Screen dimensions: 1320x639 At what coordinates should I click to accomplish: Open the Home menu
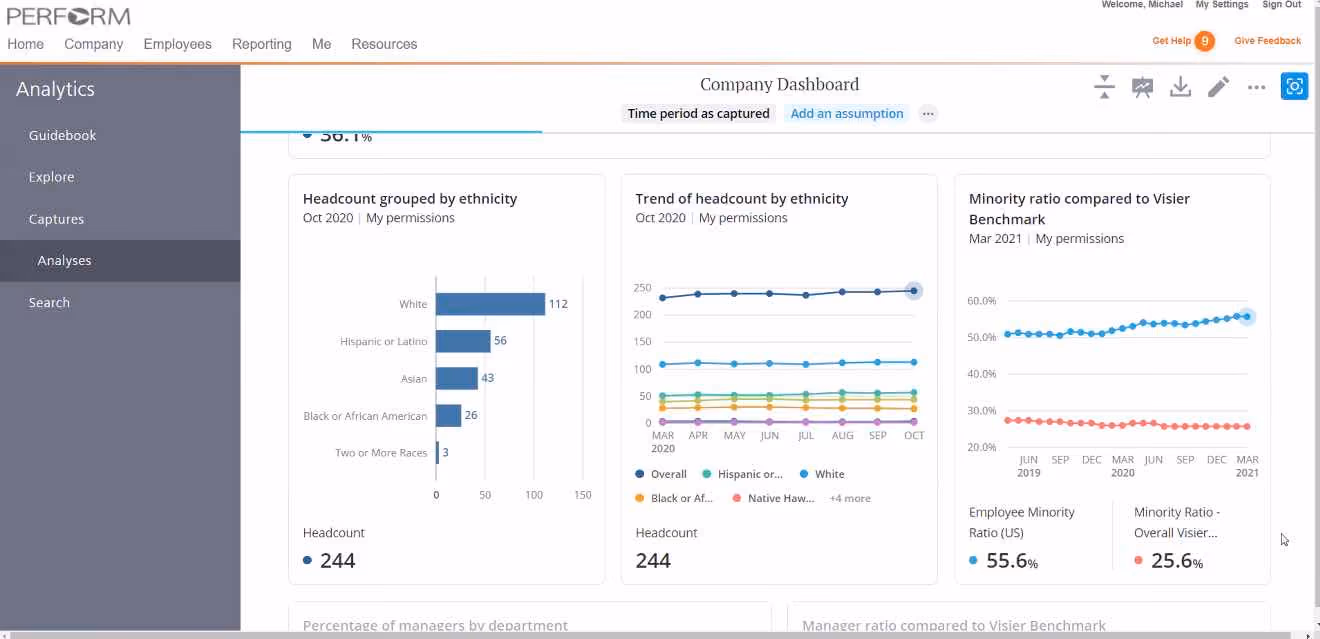[x=26, y=44]
